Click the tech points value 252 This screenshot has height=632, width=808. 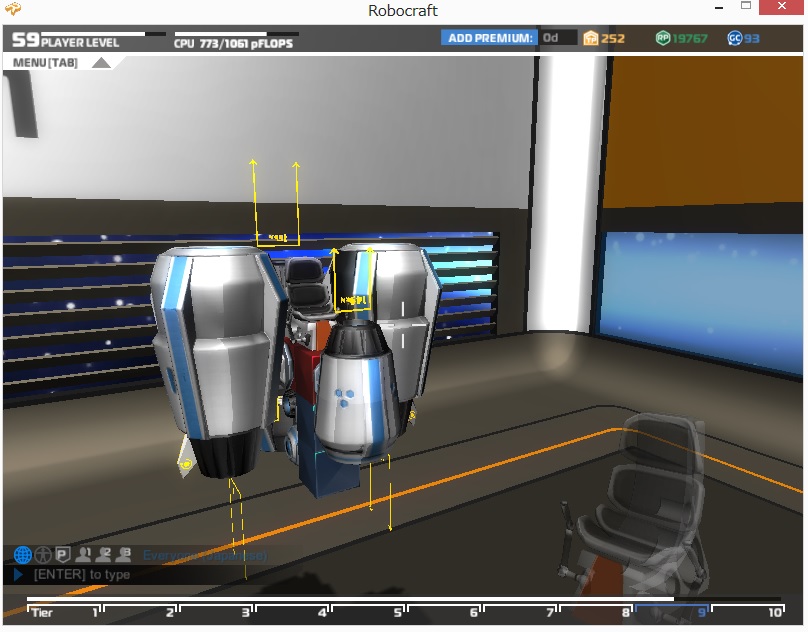[x=613, y=38]
